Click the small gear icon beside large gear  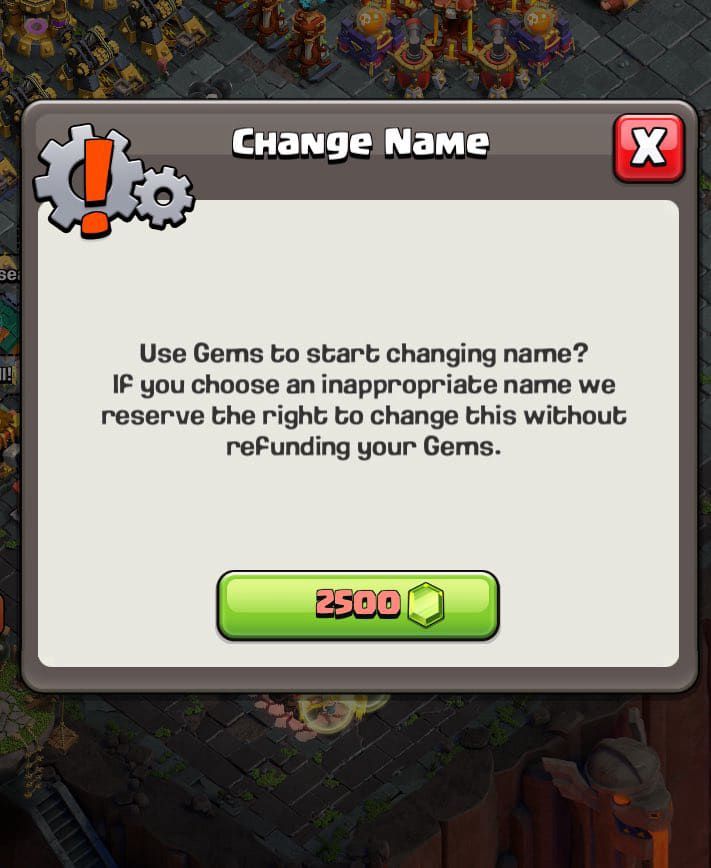click(x=164, y=197)
